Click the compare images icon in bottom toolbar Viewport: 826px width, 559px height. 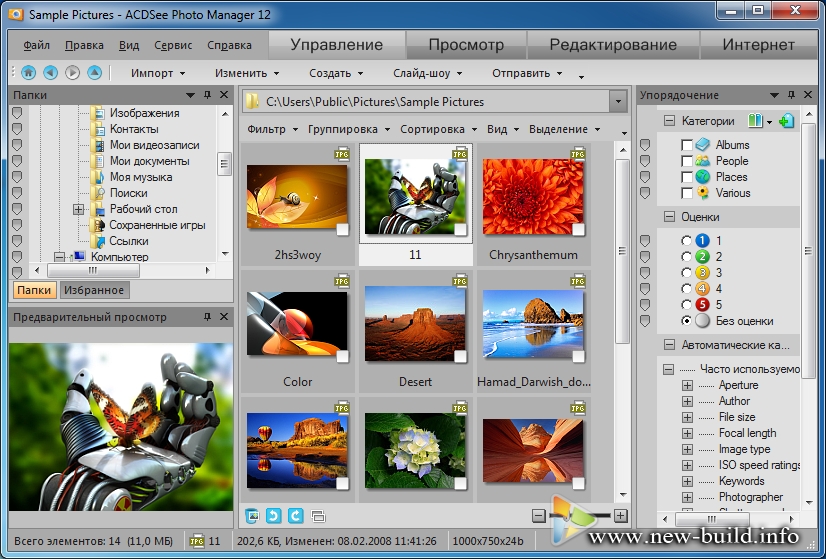tap(318, 516)
